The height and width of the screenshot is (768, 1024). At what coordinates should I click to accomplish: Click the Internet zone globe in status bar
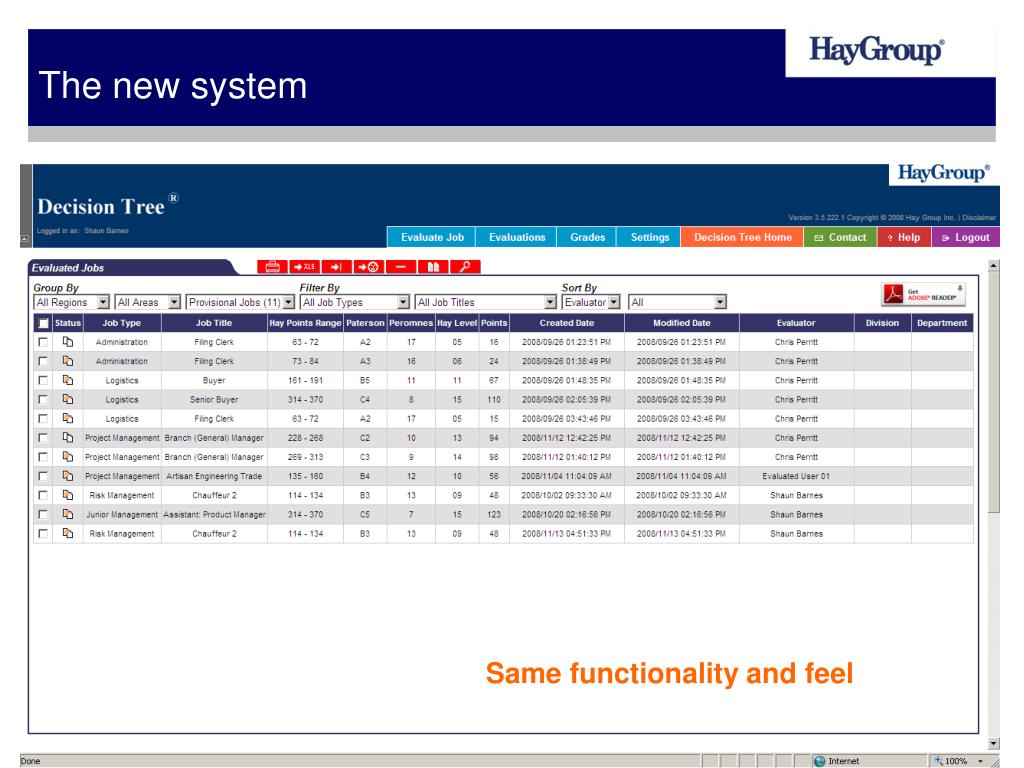tap(820, 761)
